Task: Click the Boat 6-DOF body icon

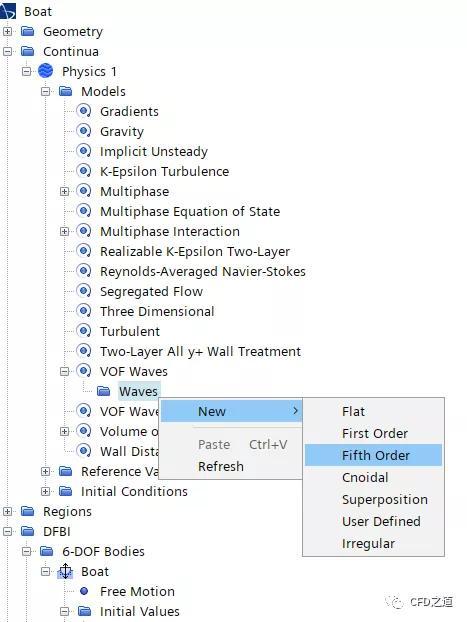Action: click(65, 571)
